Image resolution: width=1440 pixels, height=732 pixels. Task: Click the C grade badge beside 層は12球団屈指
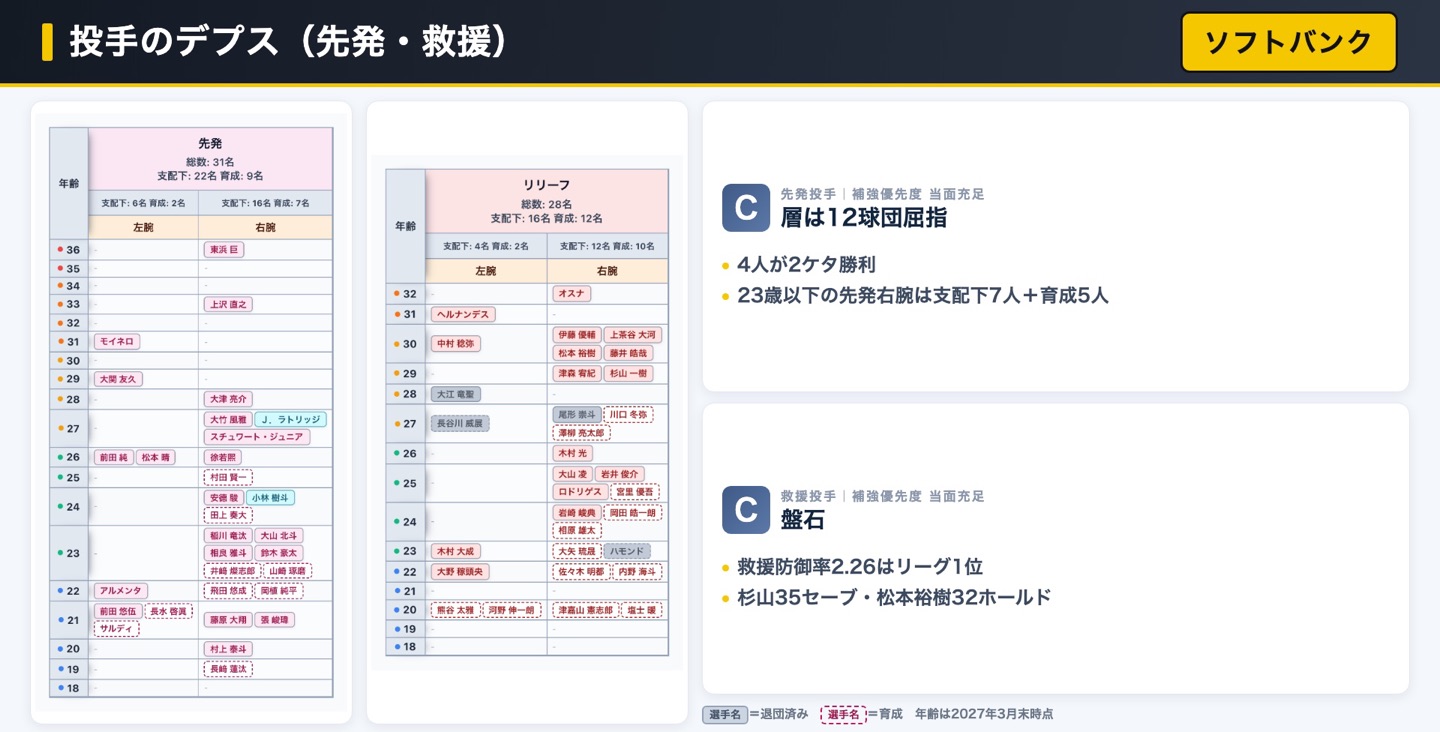click(x=746, y=208)
